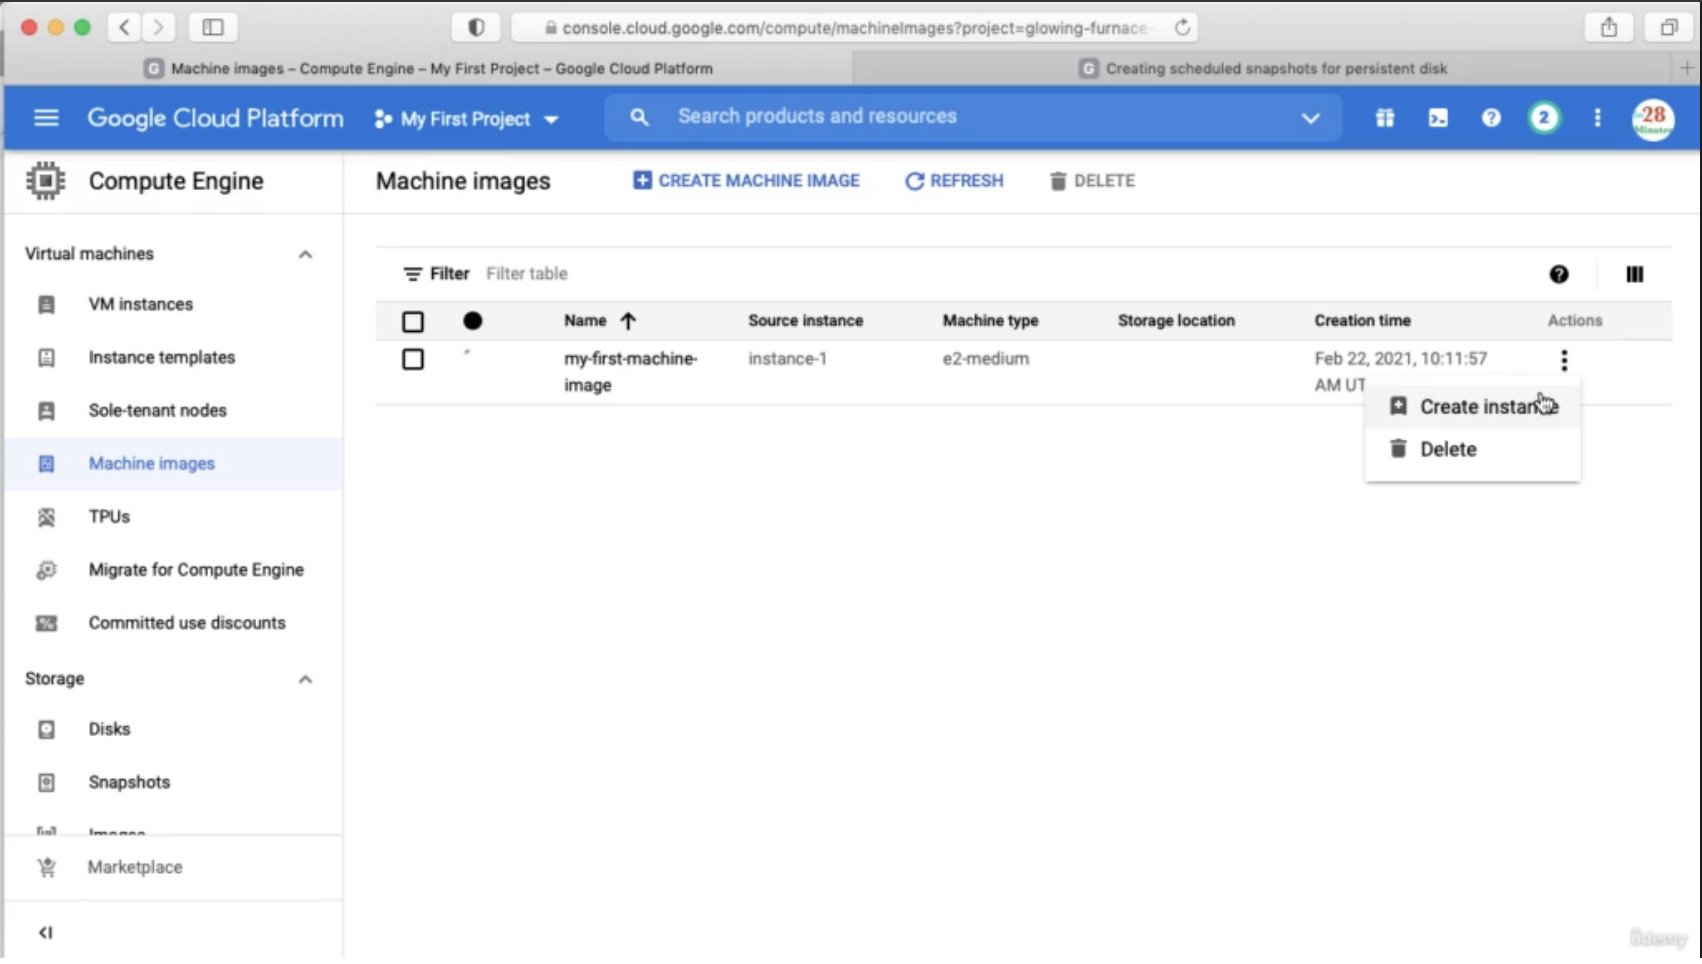Click the VM instances sidebar icon
This screenshot has width=1702, height=964.
pyautogui.click(x=46, y=304)
